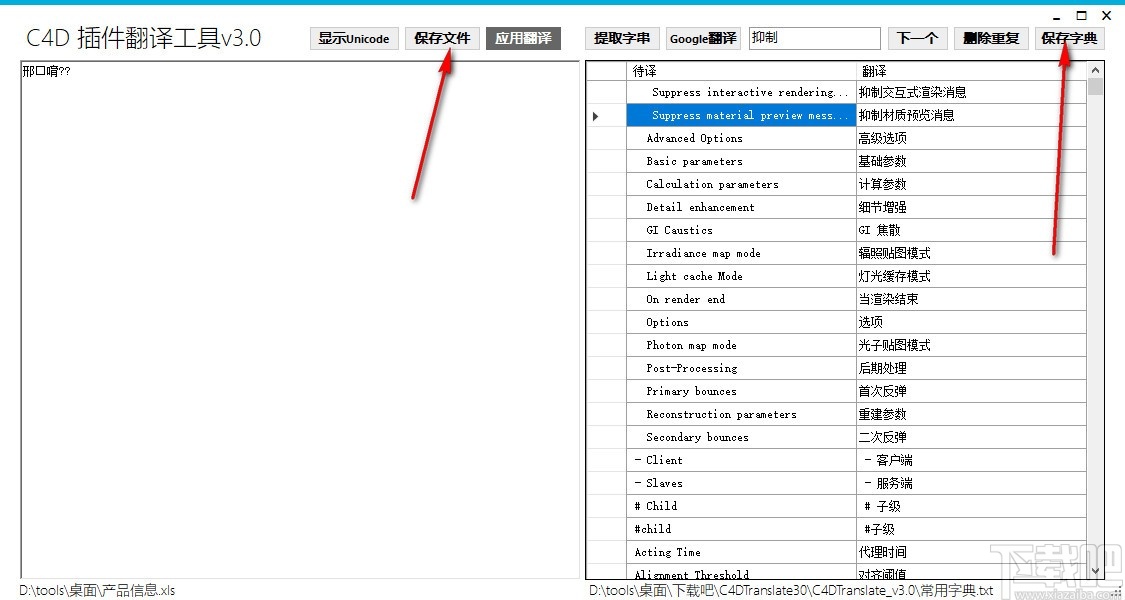Select cell 'Suppress interactive rendering...'
The image size is (1125, 600).
(x=741, y=93)
